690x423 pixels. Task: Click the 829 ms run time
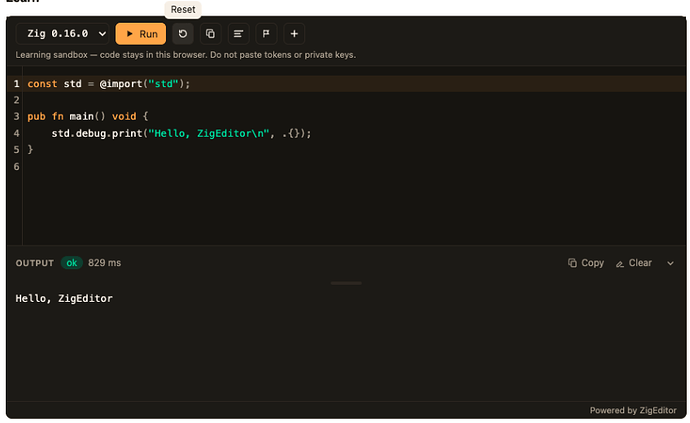(x=104, y=263)
